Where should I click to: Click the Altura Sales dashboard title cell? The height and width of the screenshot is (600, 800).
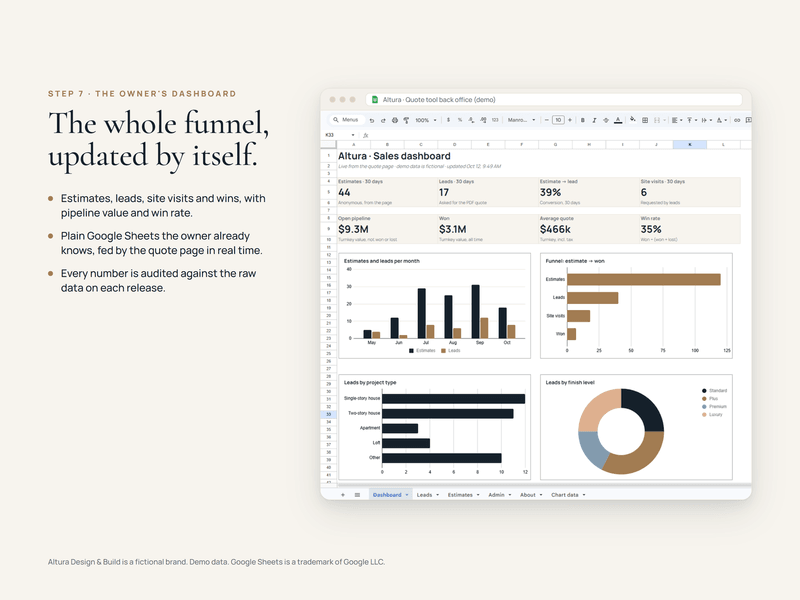pos(394,156)
